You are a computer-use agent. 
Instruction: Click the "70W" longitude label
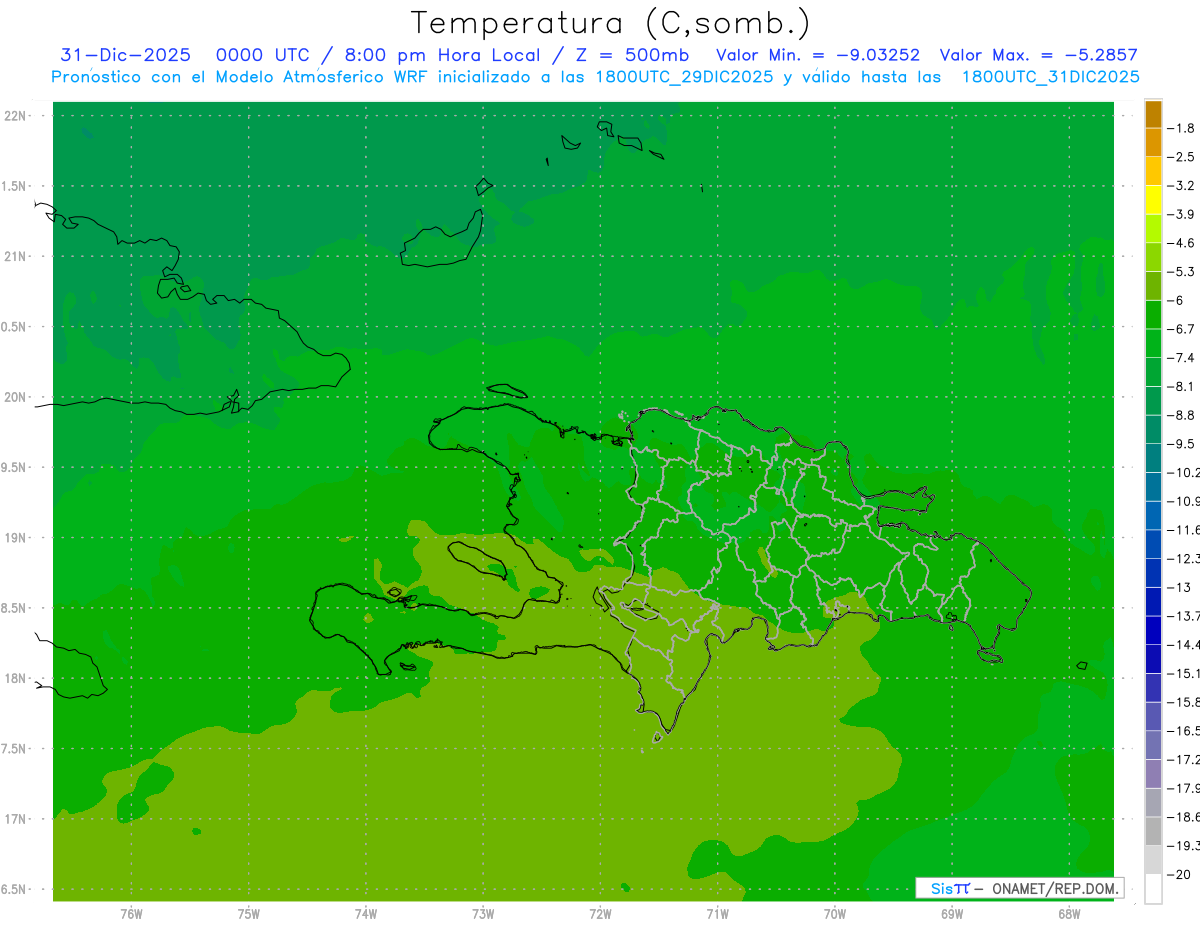834,914
